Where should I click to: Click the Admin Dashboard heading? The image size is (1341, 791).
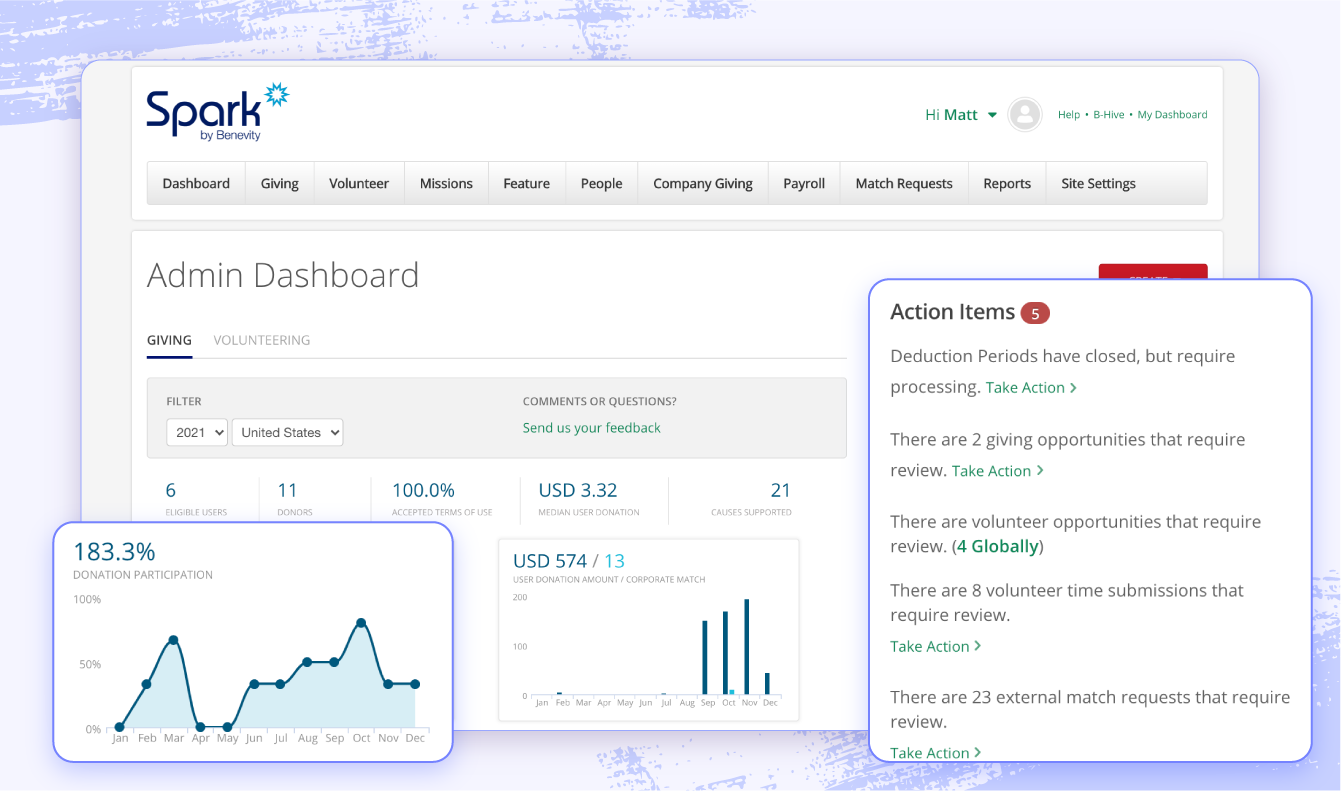click(x=283, y=275)
